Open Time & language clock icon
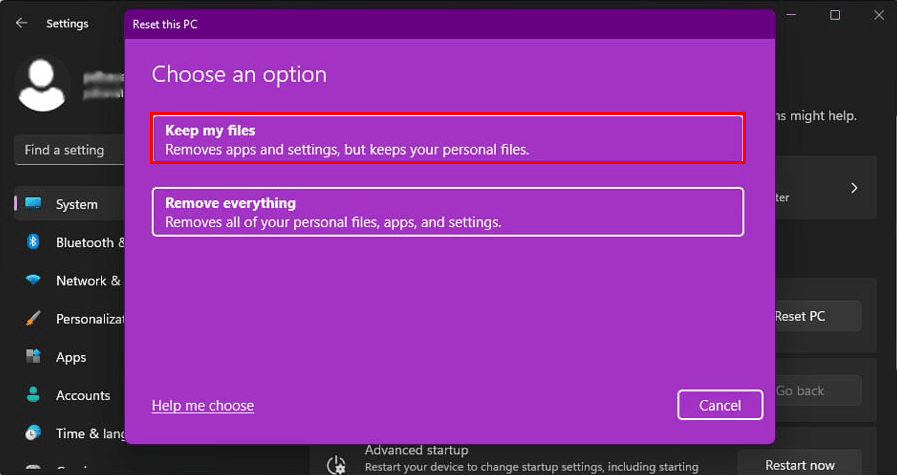The height and width of the screenshot is (475, 897). coord(33,433)
